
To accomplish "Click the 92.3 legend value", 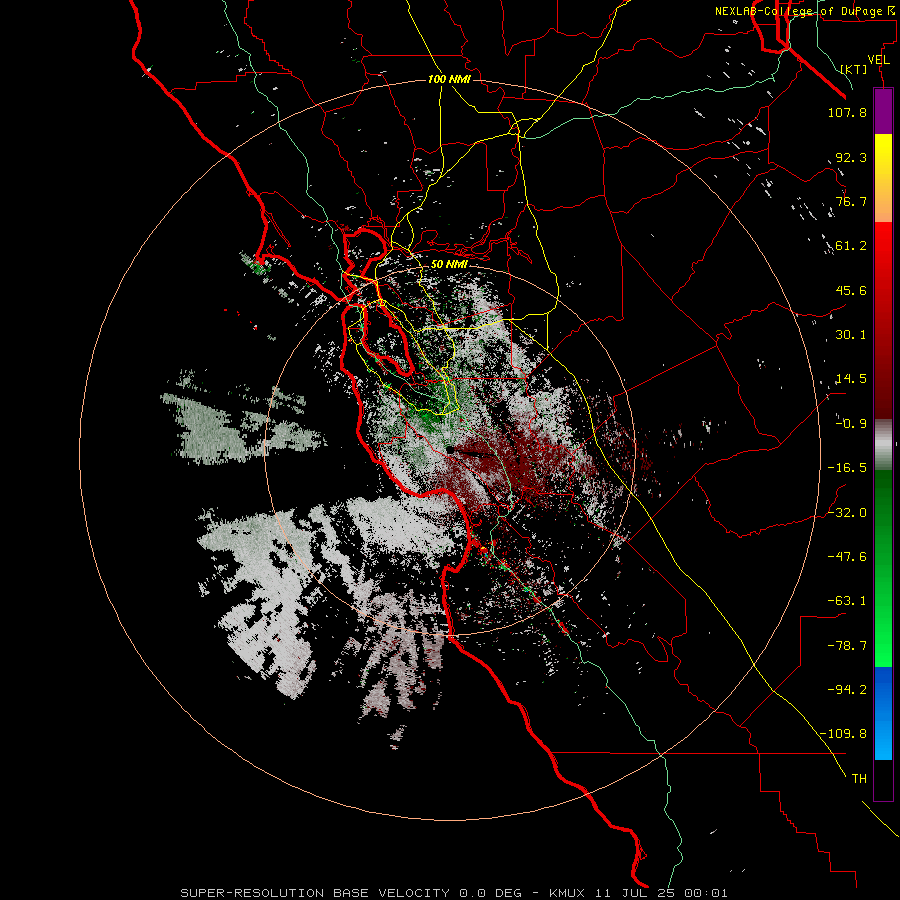I will point(851,157).
